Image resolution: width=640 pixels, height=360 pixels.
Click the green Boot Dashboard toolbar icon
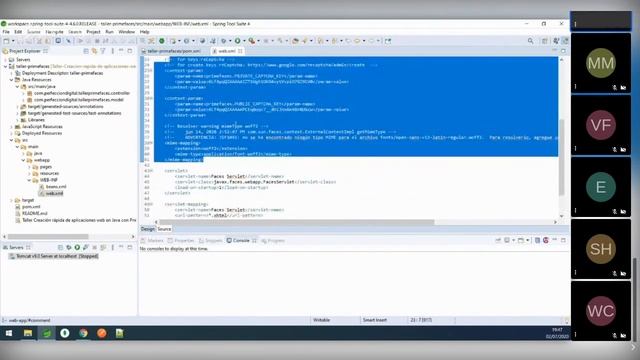pos(162,41)
